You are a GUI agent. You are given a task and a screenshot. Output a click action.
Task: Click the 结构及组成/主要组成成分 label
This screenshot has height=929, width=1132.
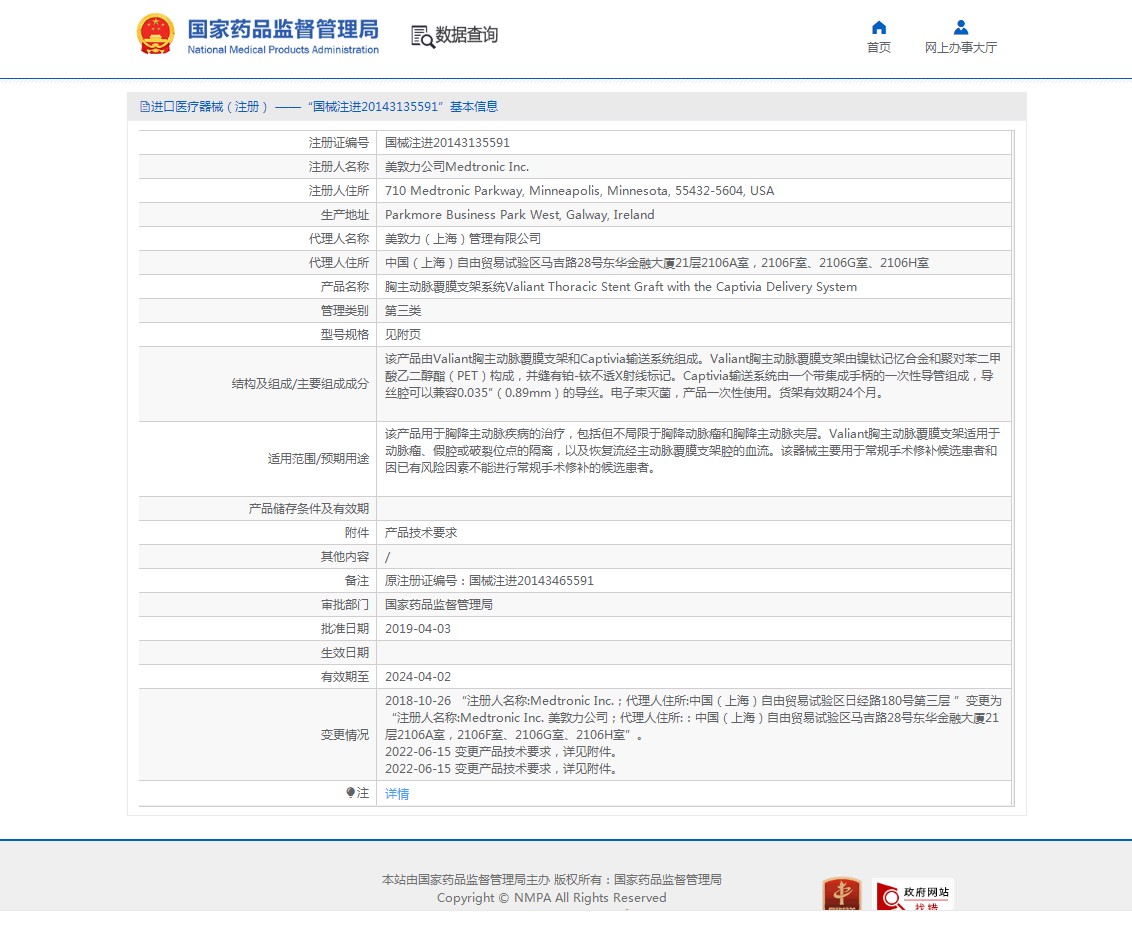pos(300,384)
